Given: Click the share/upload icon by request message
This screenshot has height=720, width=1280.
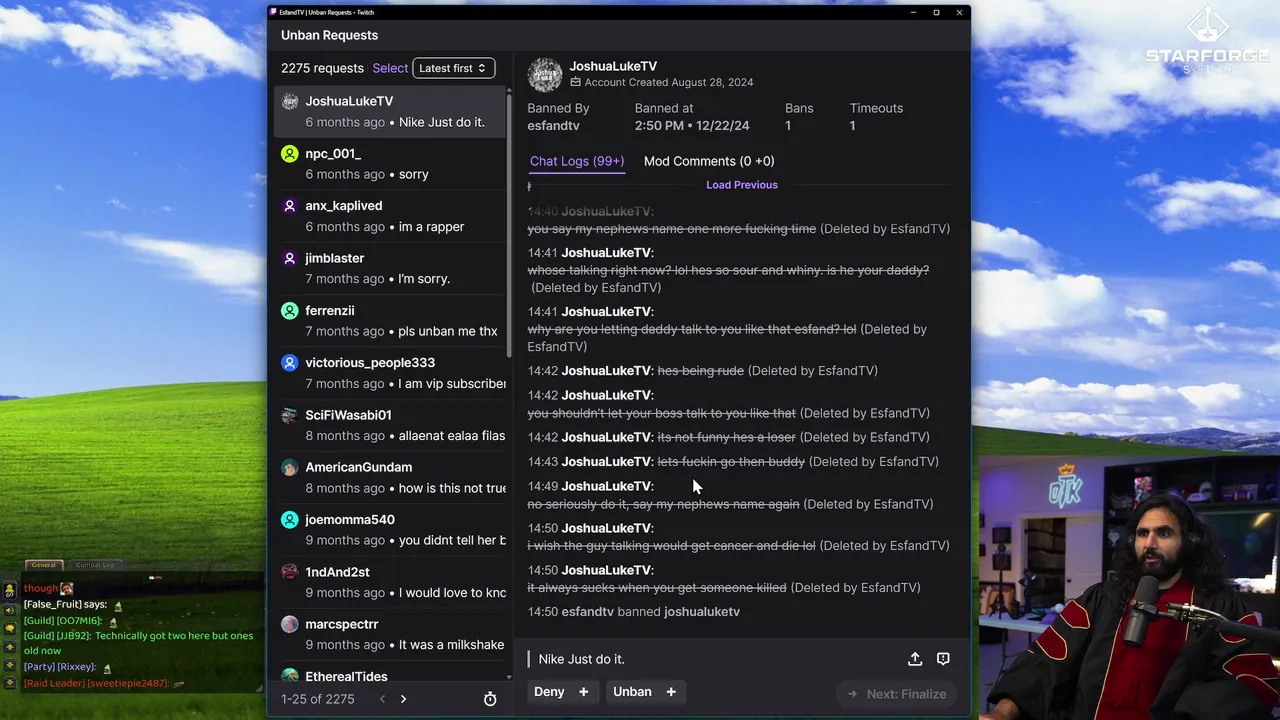Looking at the screenshot, I should click(915, 659).
